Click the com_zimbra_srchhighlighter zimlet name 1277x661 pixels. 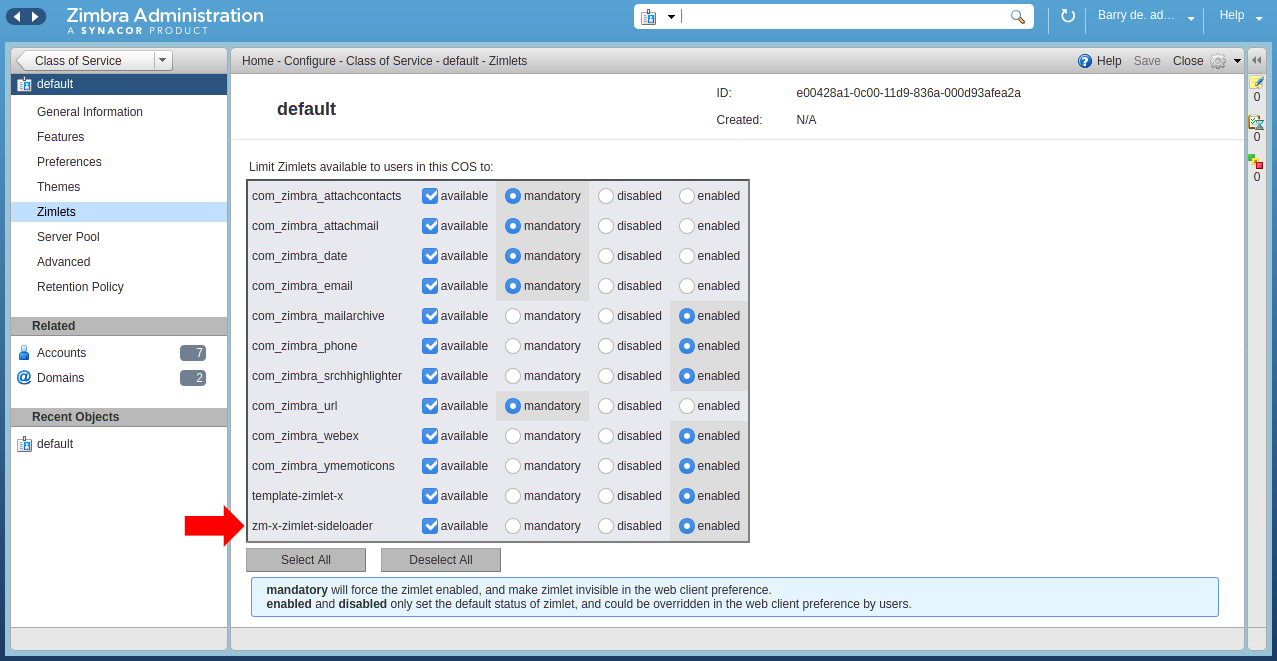click(x=327, y=376)
